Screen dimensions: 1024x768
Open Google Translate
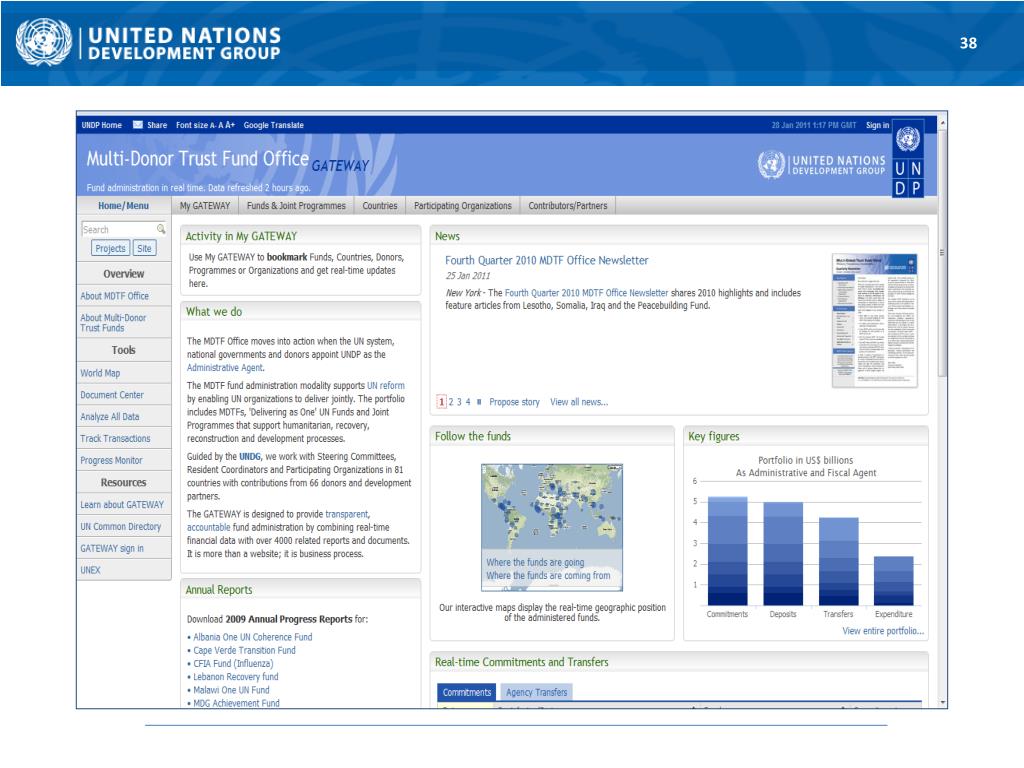click(x=274, y=125)
